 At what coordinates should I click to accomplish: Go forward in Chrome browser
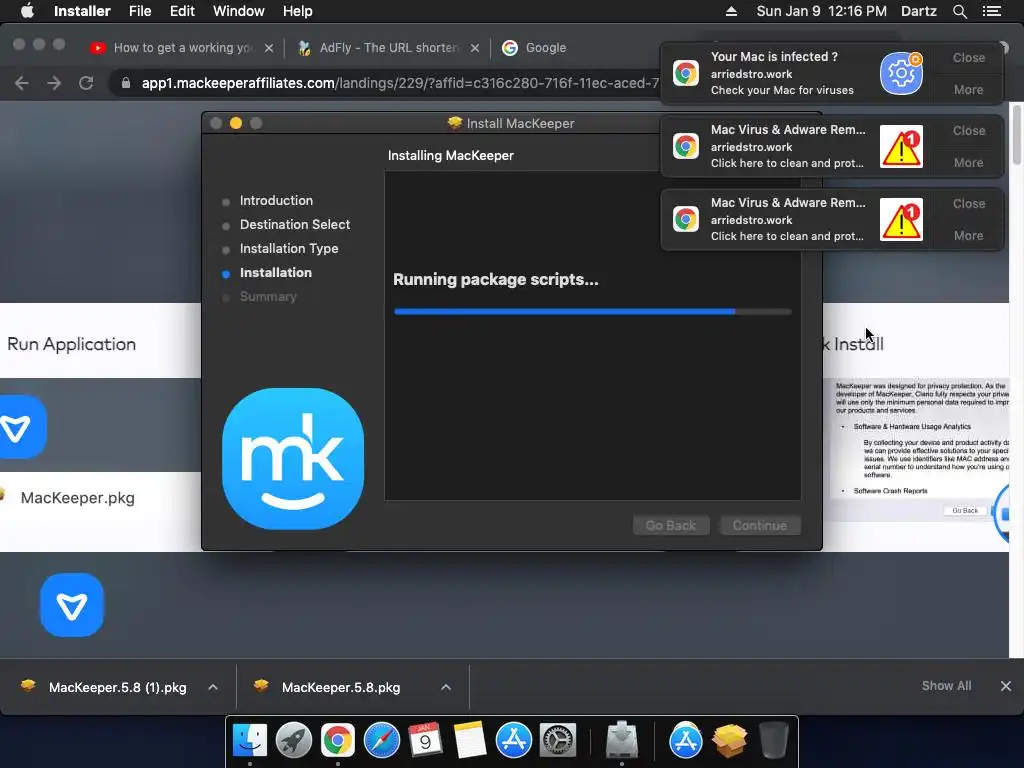pyautogui.click(x=54, y=83)
